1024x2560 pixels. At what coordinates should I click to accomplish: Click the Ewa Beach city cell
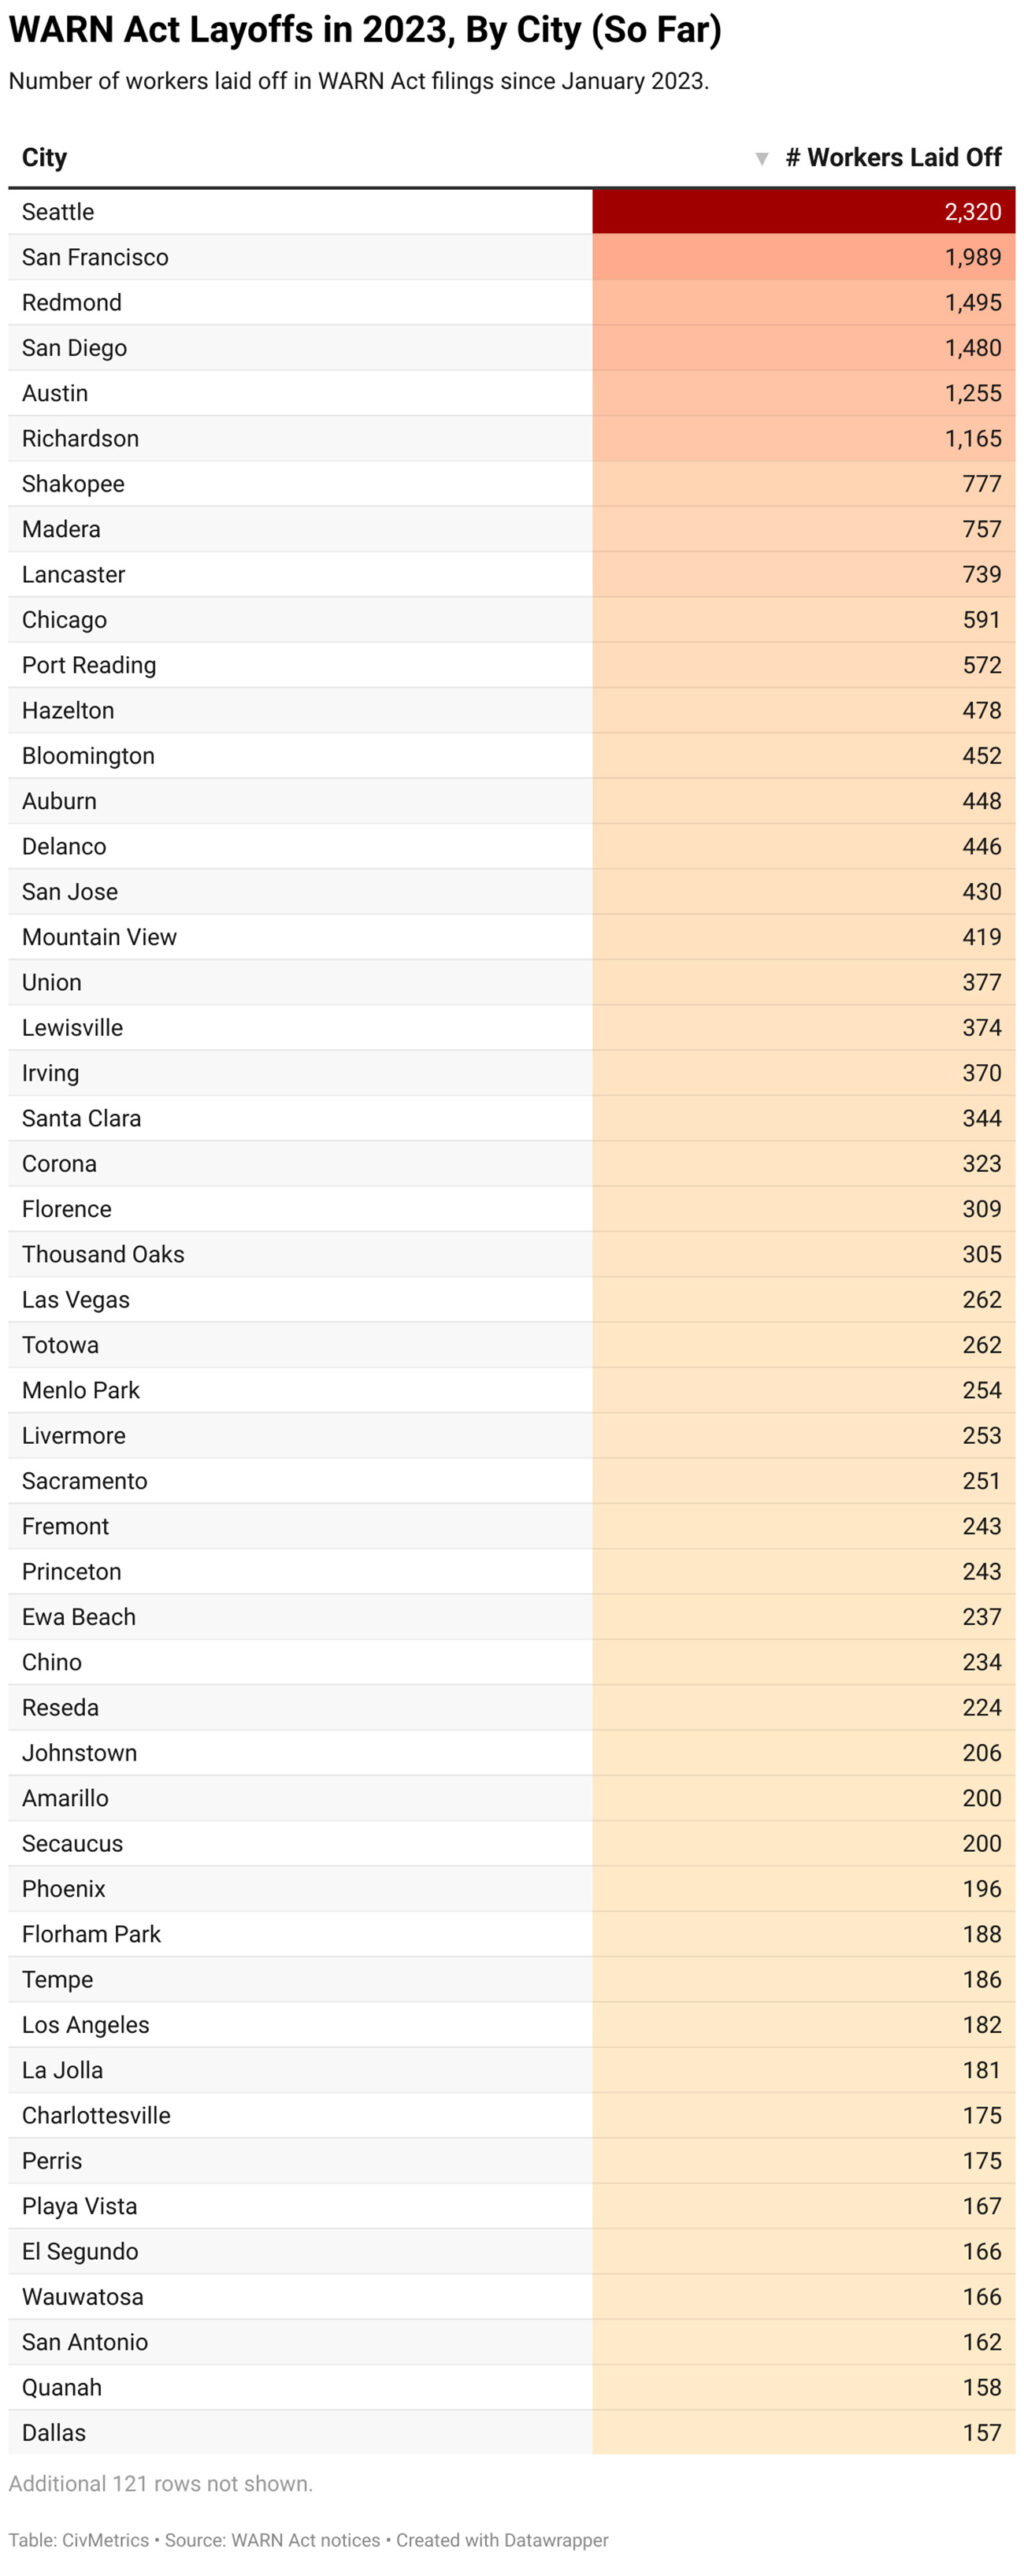tap(79, 1616)
